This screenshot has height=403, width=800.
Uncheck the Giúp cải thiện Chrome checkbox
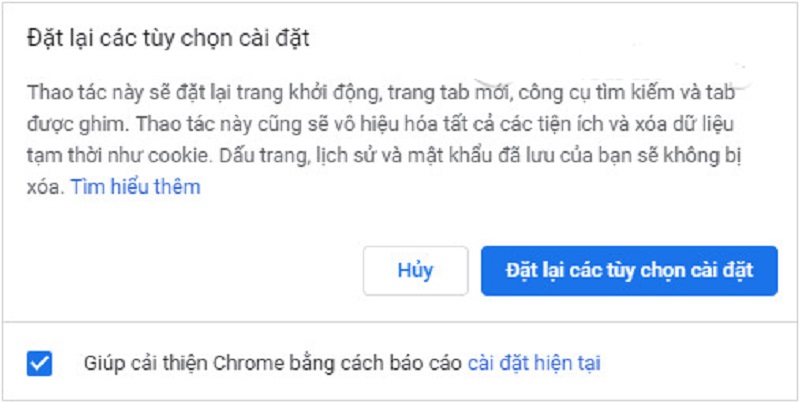(x=39, y=363)
